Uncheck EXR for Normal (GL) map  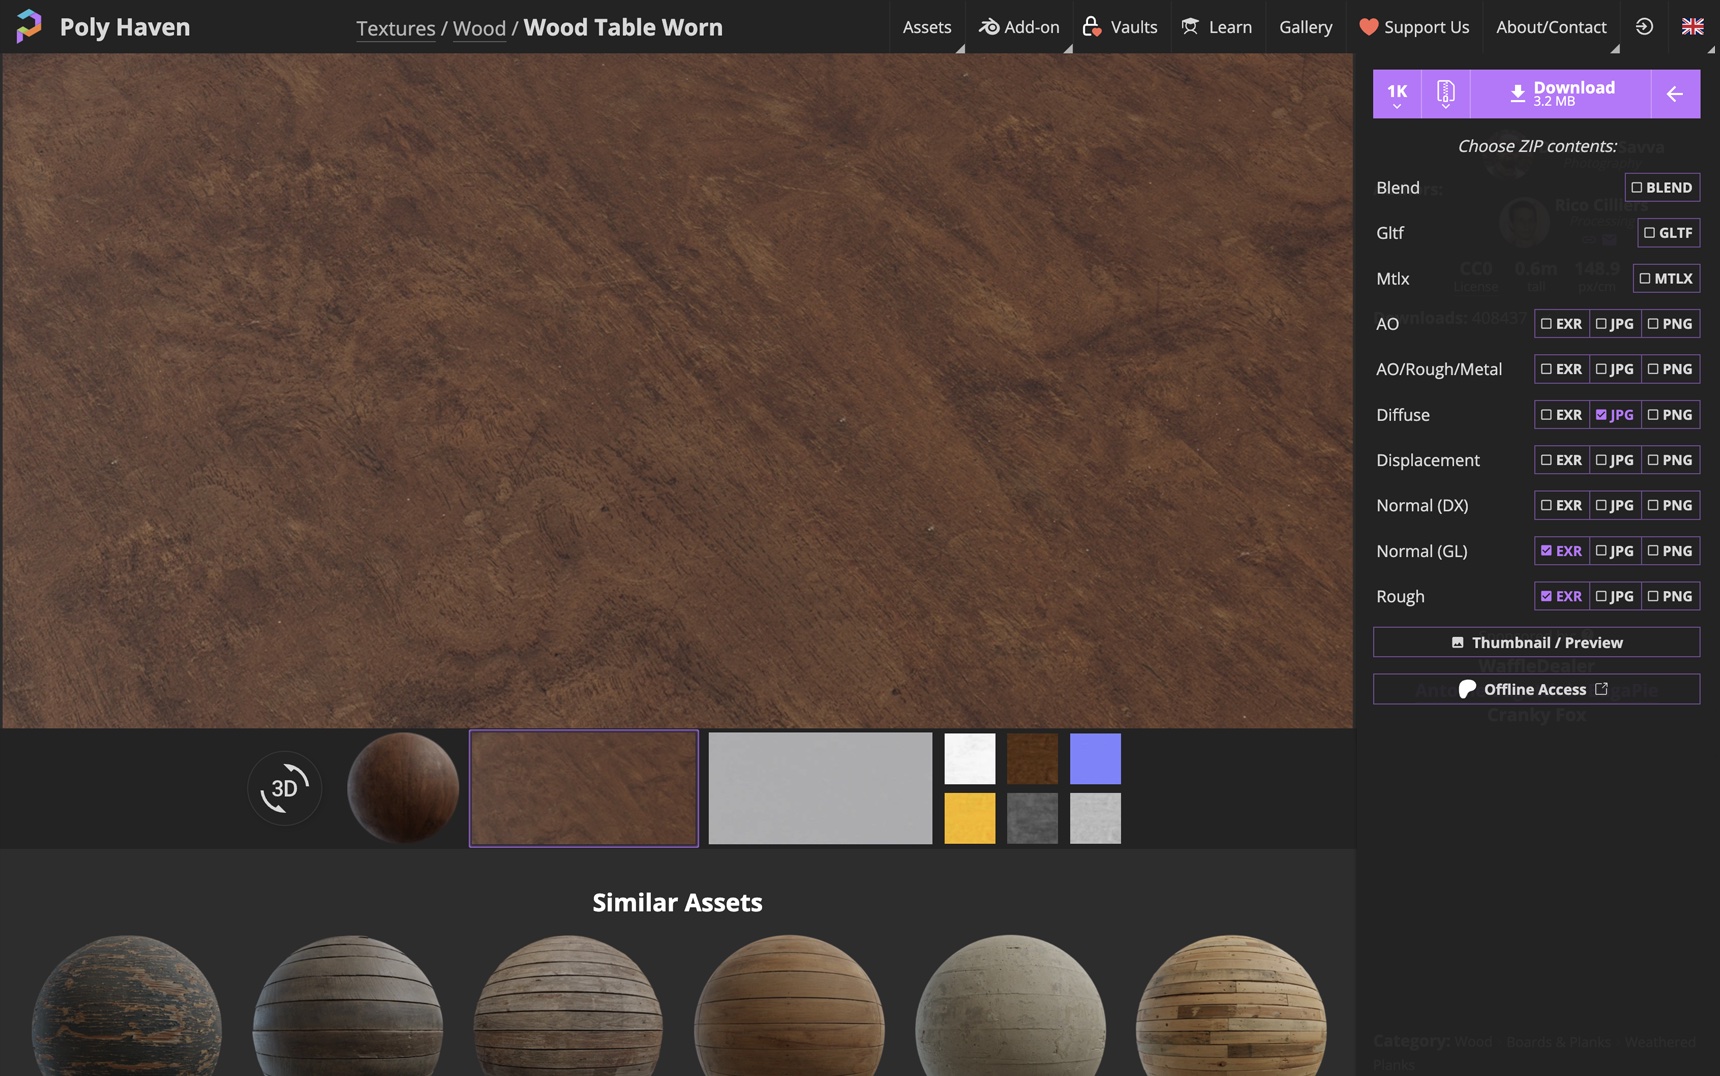(x=1561, y=551)
